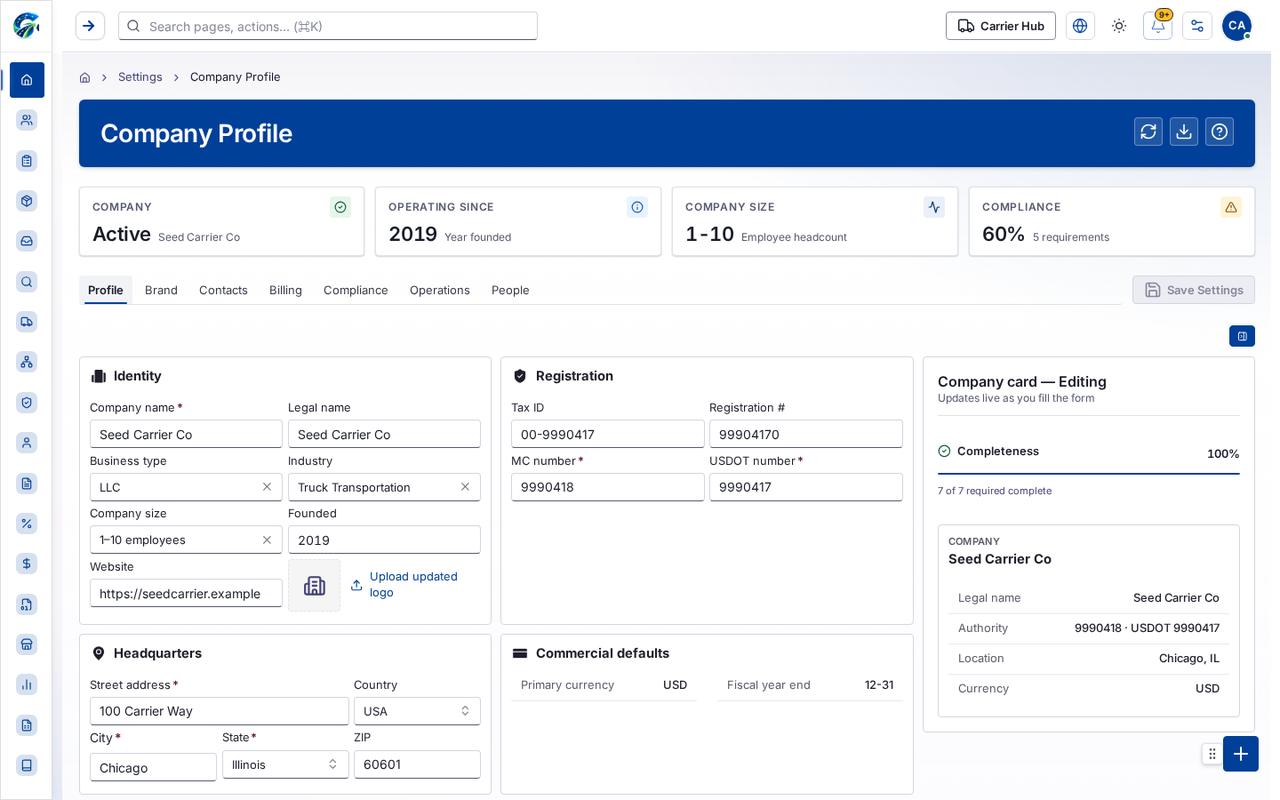Click the Completeness progress bar
Viewport: 1280px width, 800px height.
pyautogui.click(x=1088, y=473)
